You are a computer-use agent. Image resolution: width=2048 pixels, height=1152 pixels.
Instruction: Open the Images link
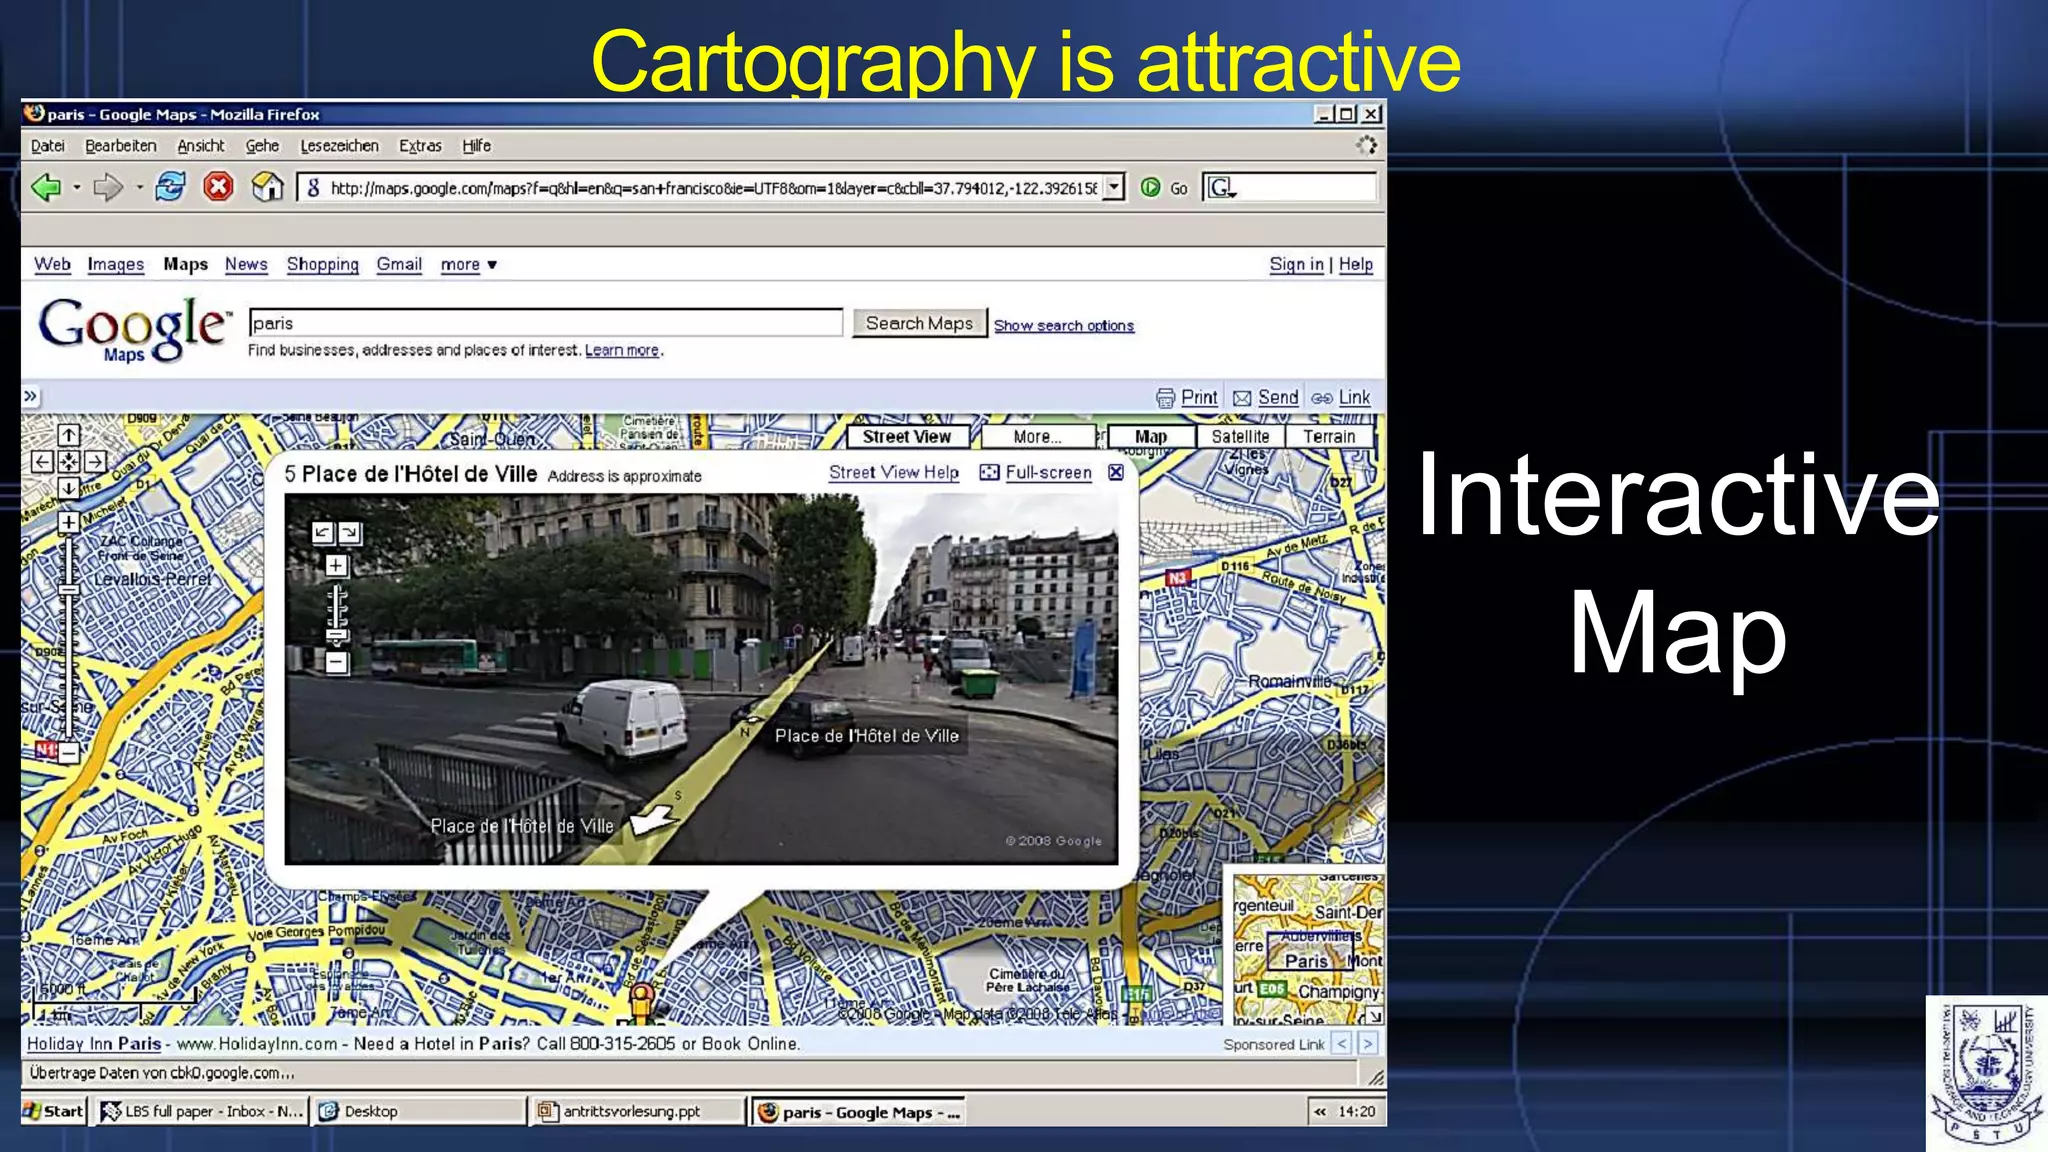(x=116, y=264)
